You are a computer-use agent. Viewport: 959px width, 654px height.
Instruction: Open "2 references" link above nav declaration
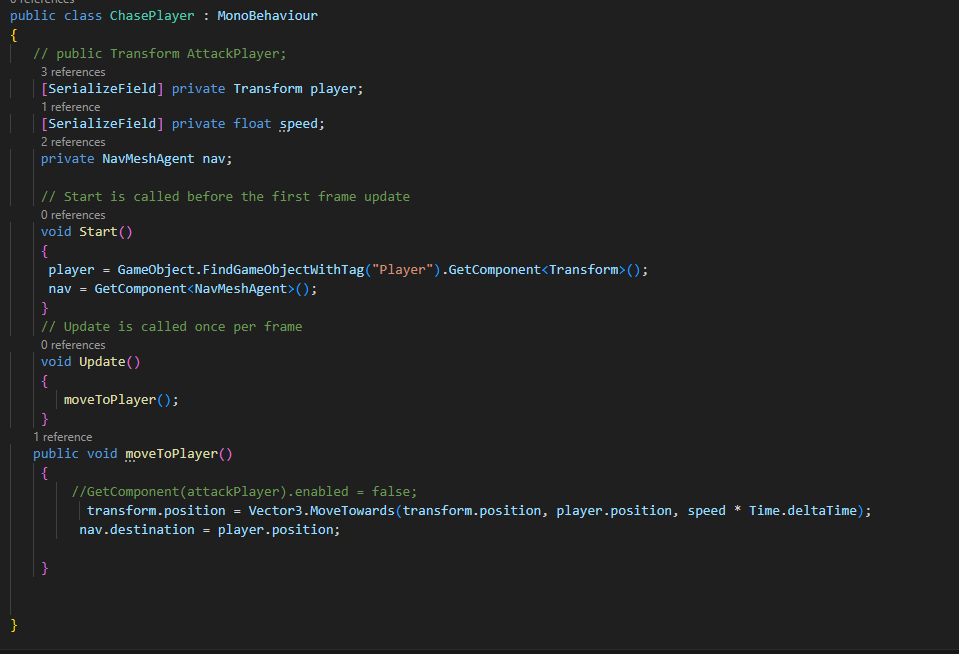(73, 142)
